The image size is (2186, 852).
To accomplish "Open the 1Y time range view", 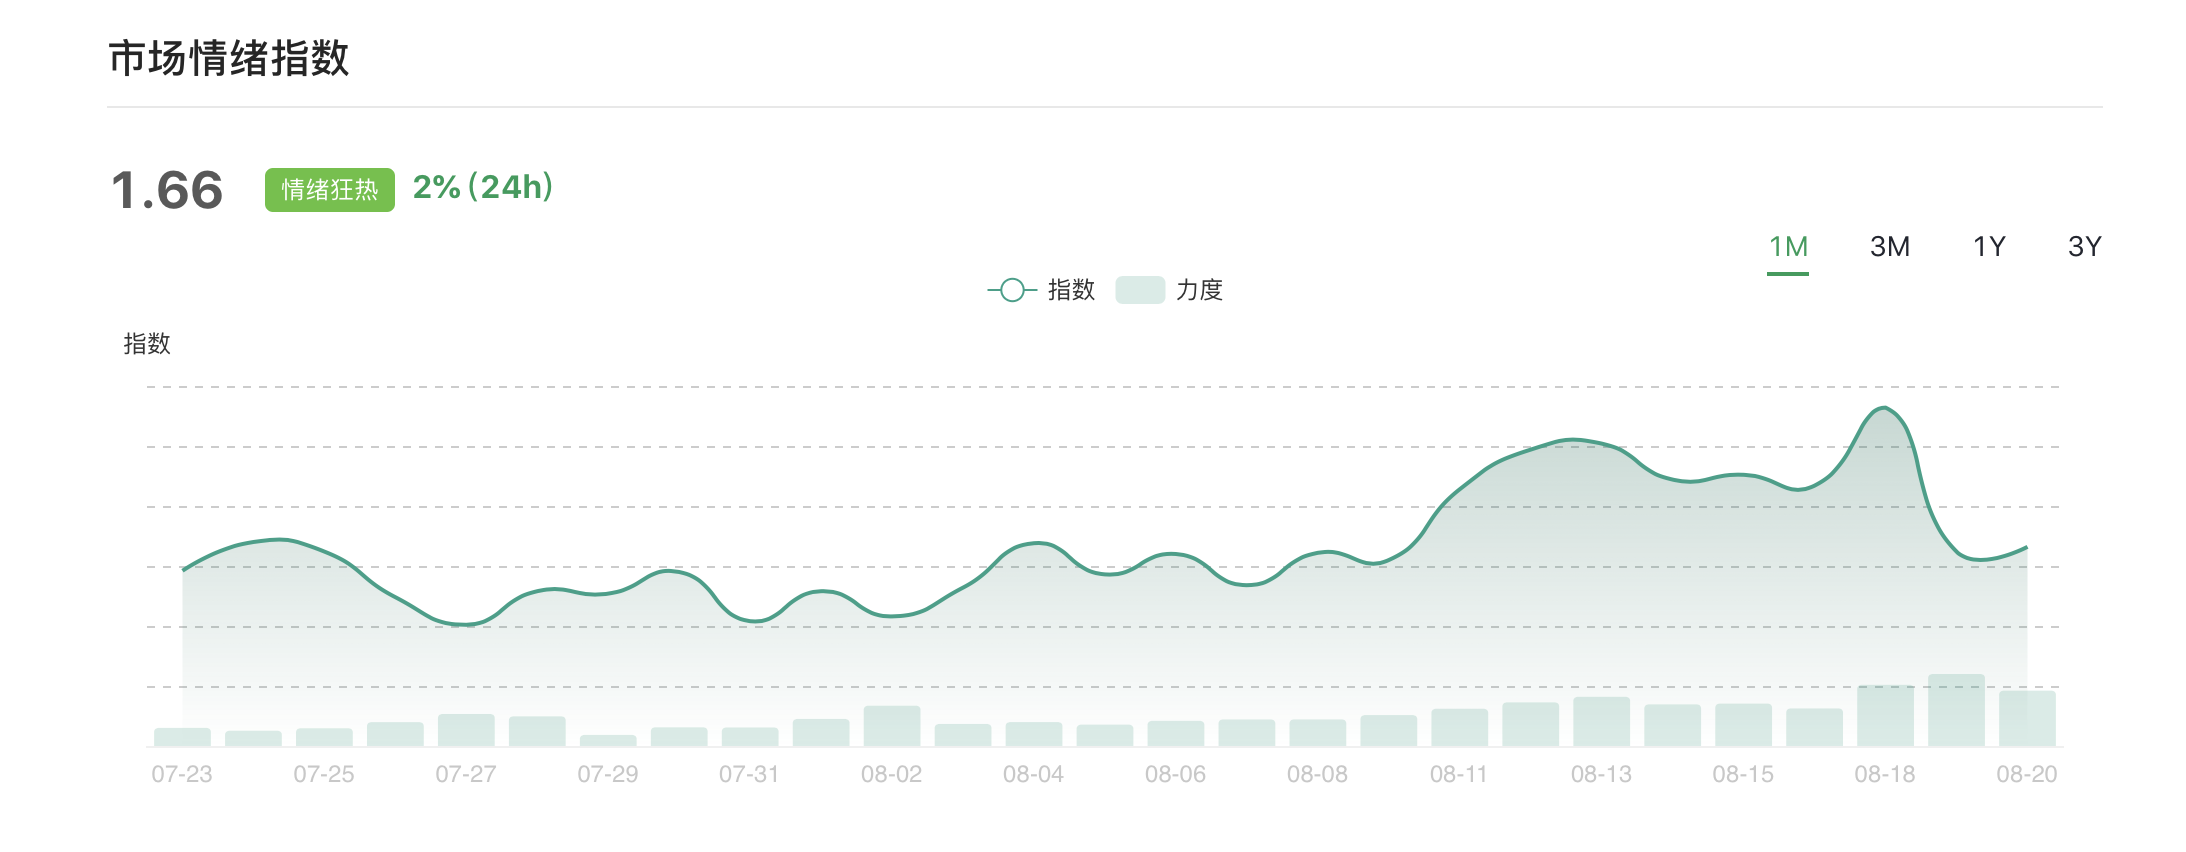I will point(1988,247).
